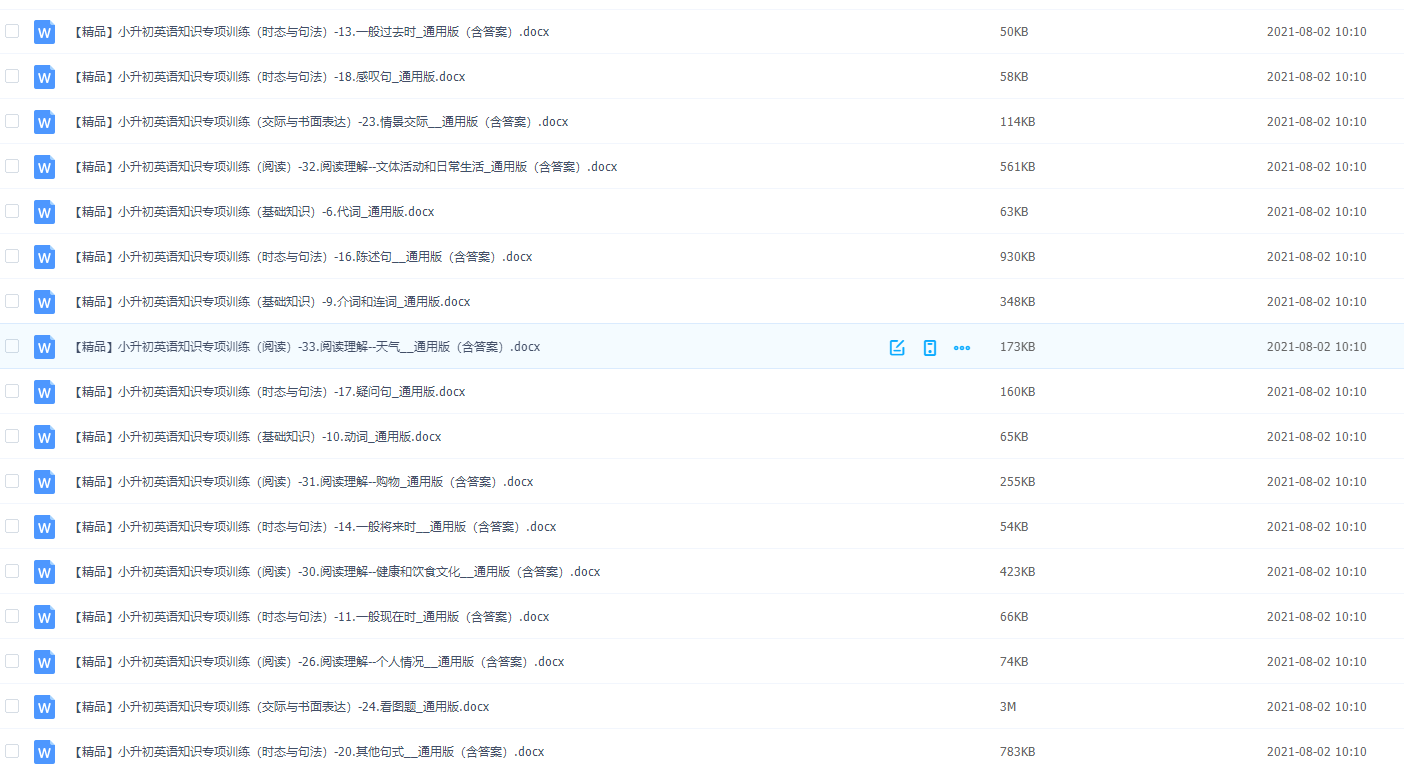The image size is (1404, 764).
Task: Open the 感叹句 document link
Action: tap(267, 77)
